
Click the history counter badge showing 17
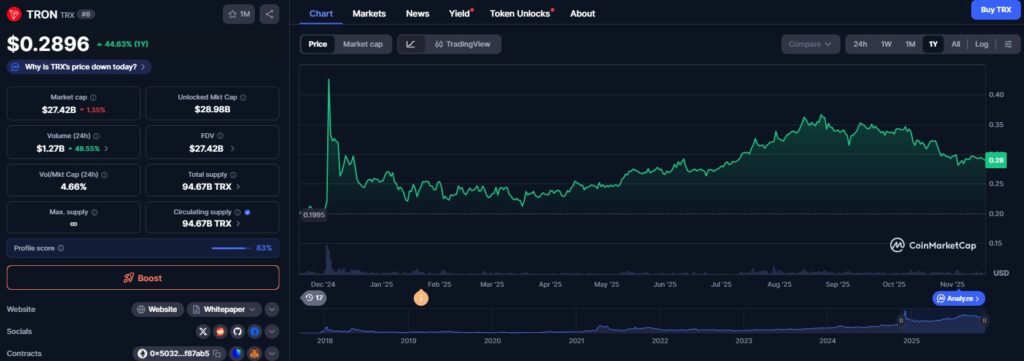[314, 298]
